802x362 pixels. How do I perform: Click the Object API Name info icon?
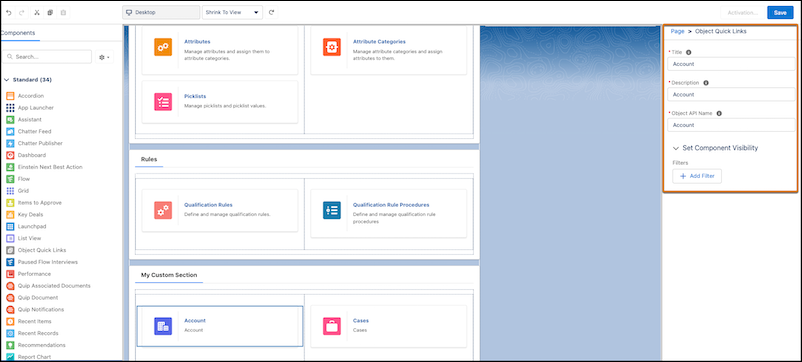[x=719, y=113]
